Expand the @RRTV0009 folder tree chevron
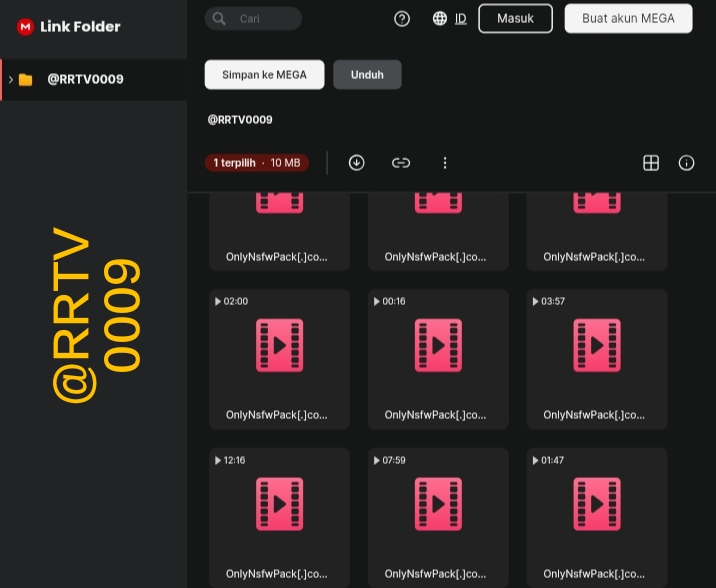 [11, 79]
